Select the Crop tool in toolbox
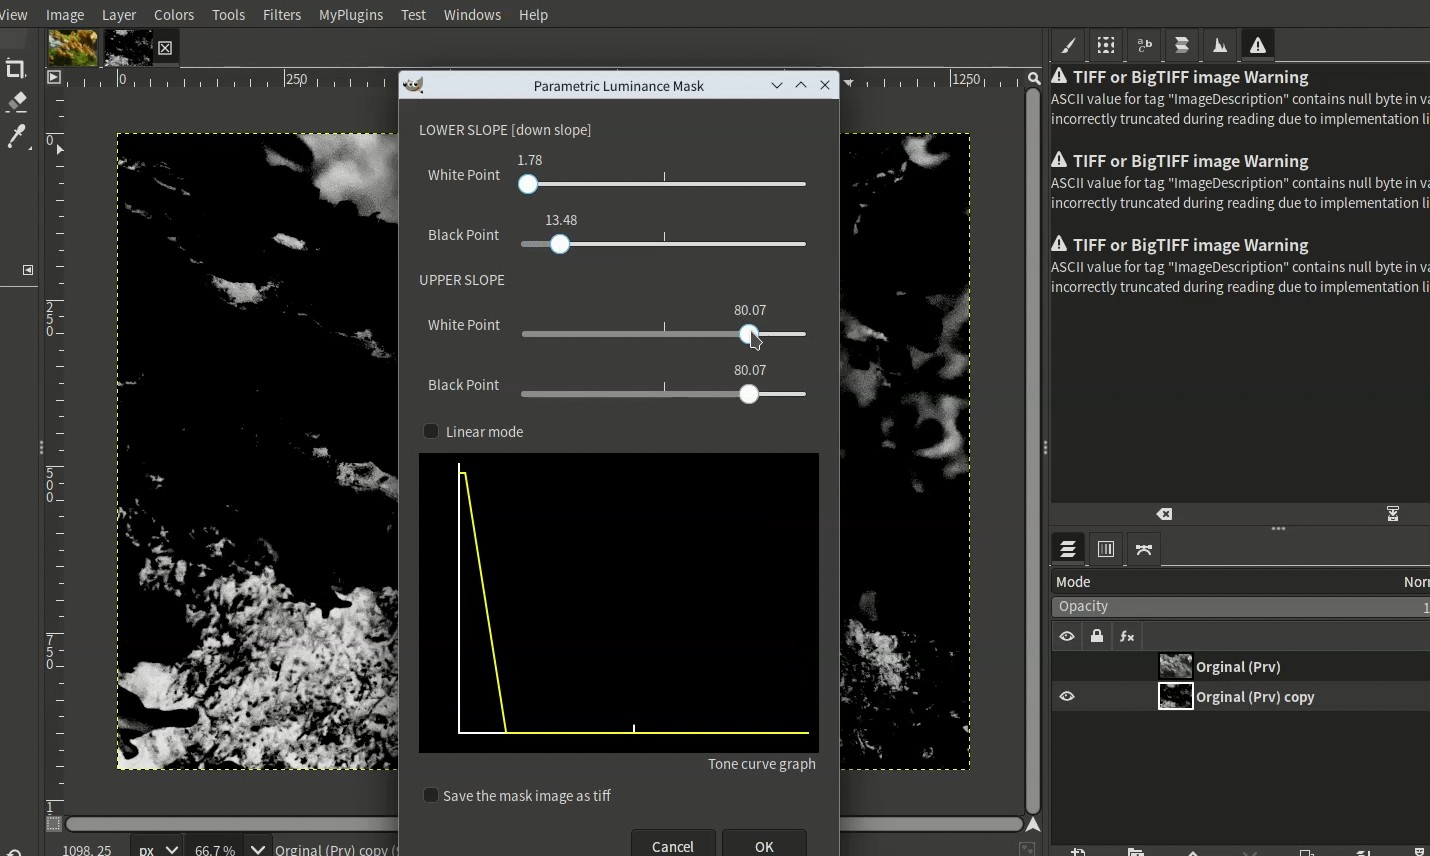The width and height of the screenshot is (1430, 856). [15, 69]
